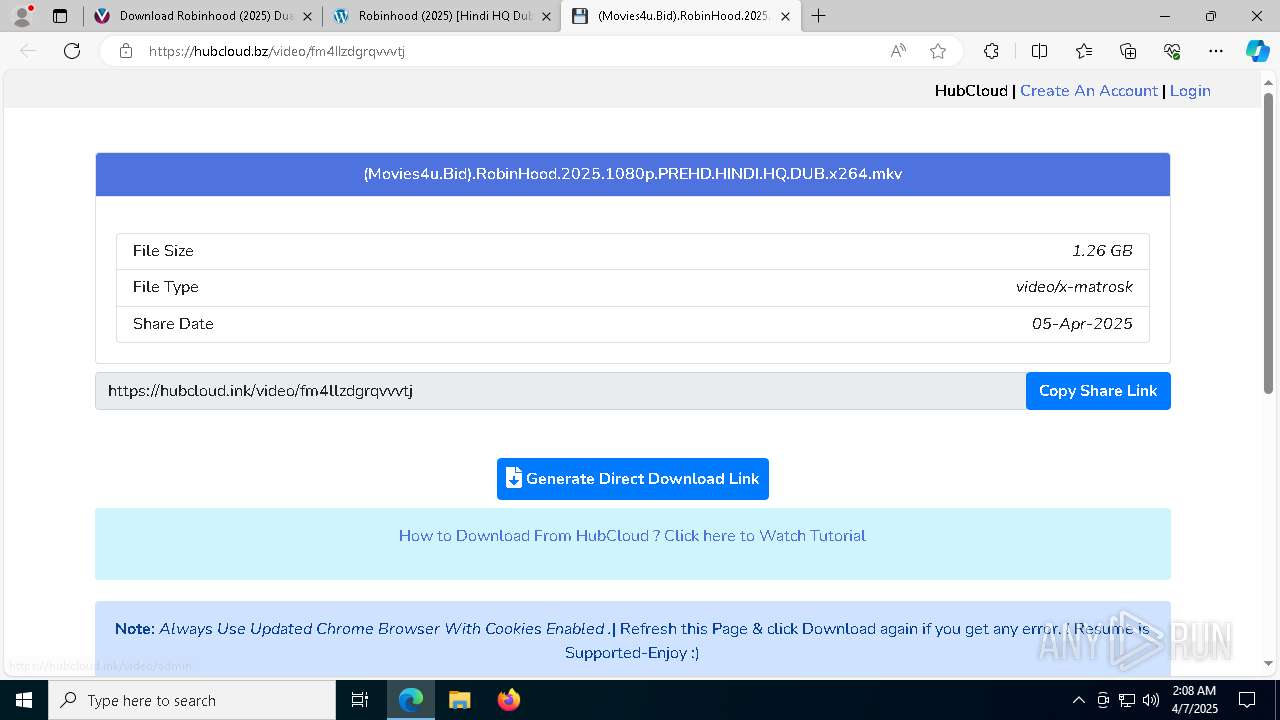Select the video/x-matrosk file type value
Image resolution: width=1280 pixels, height=720 pixels.
pos(1074,287)
